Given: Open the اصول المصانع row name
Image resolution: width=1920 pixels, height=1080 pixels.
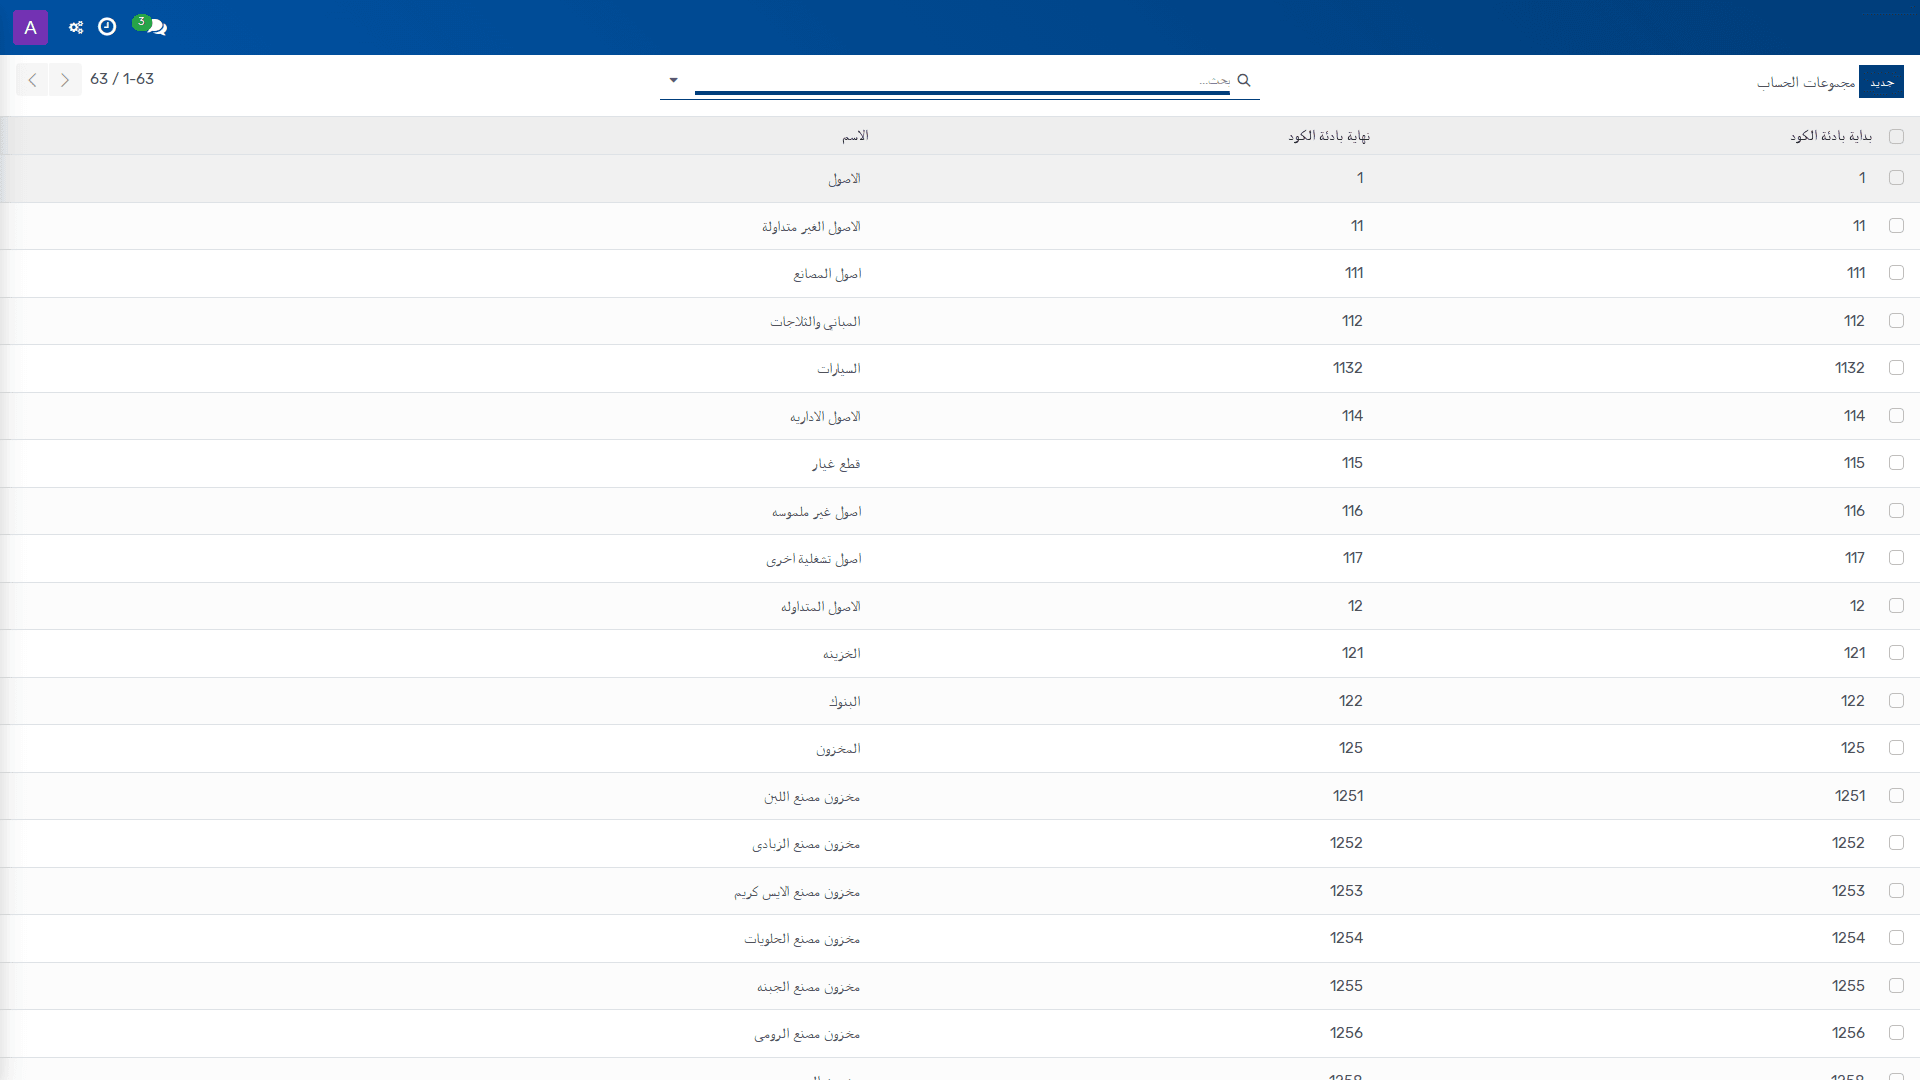Looking at the screenshot, I should click(827, 274).
